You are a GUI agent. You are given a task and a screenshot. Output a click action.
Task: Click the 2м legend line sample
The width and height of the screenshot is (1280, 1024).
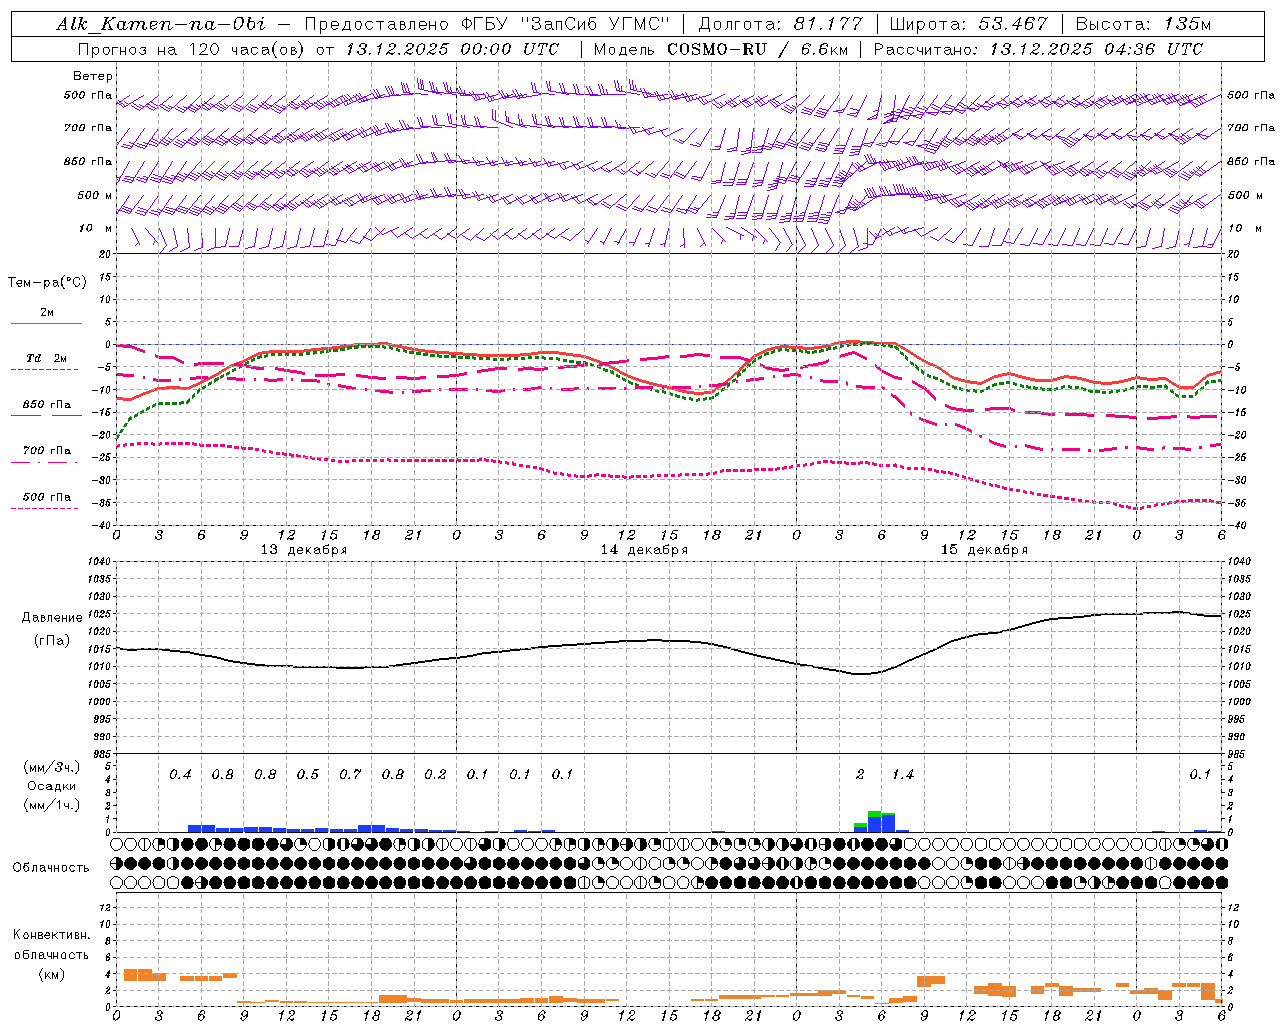pos(46,324)
